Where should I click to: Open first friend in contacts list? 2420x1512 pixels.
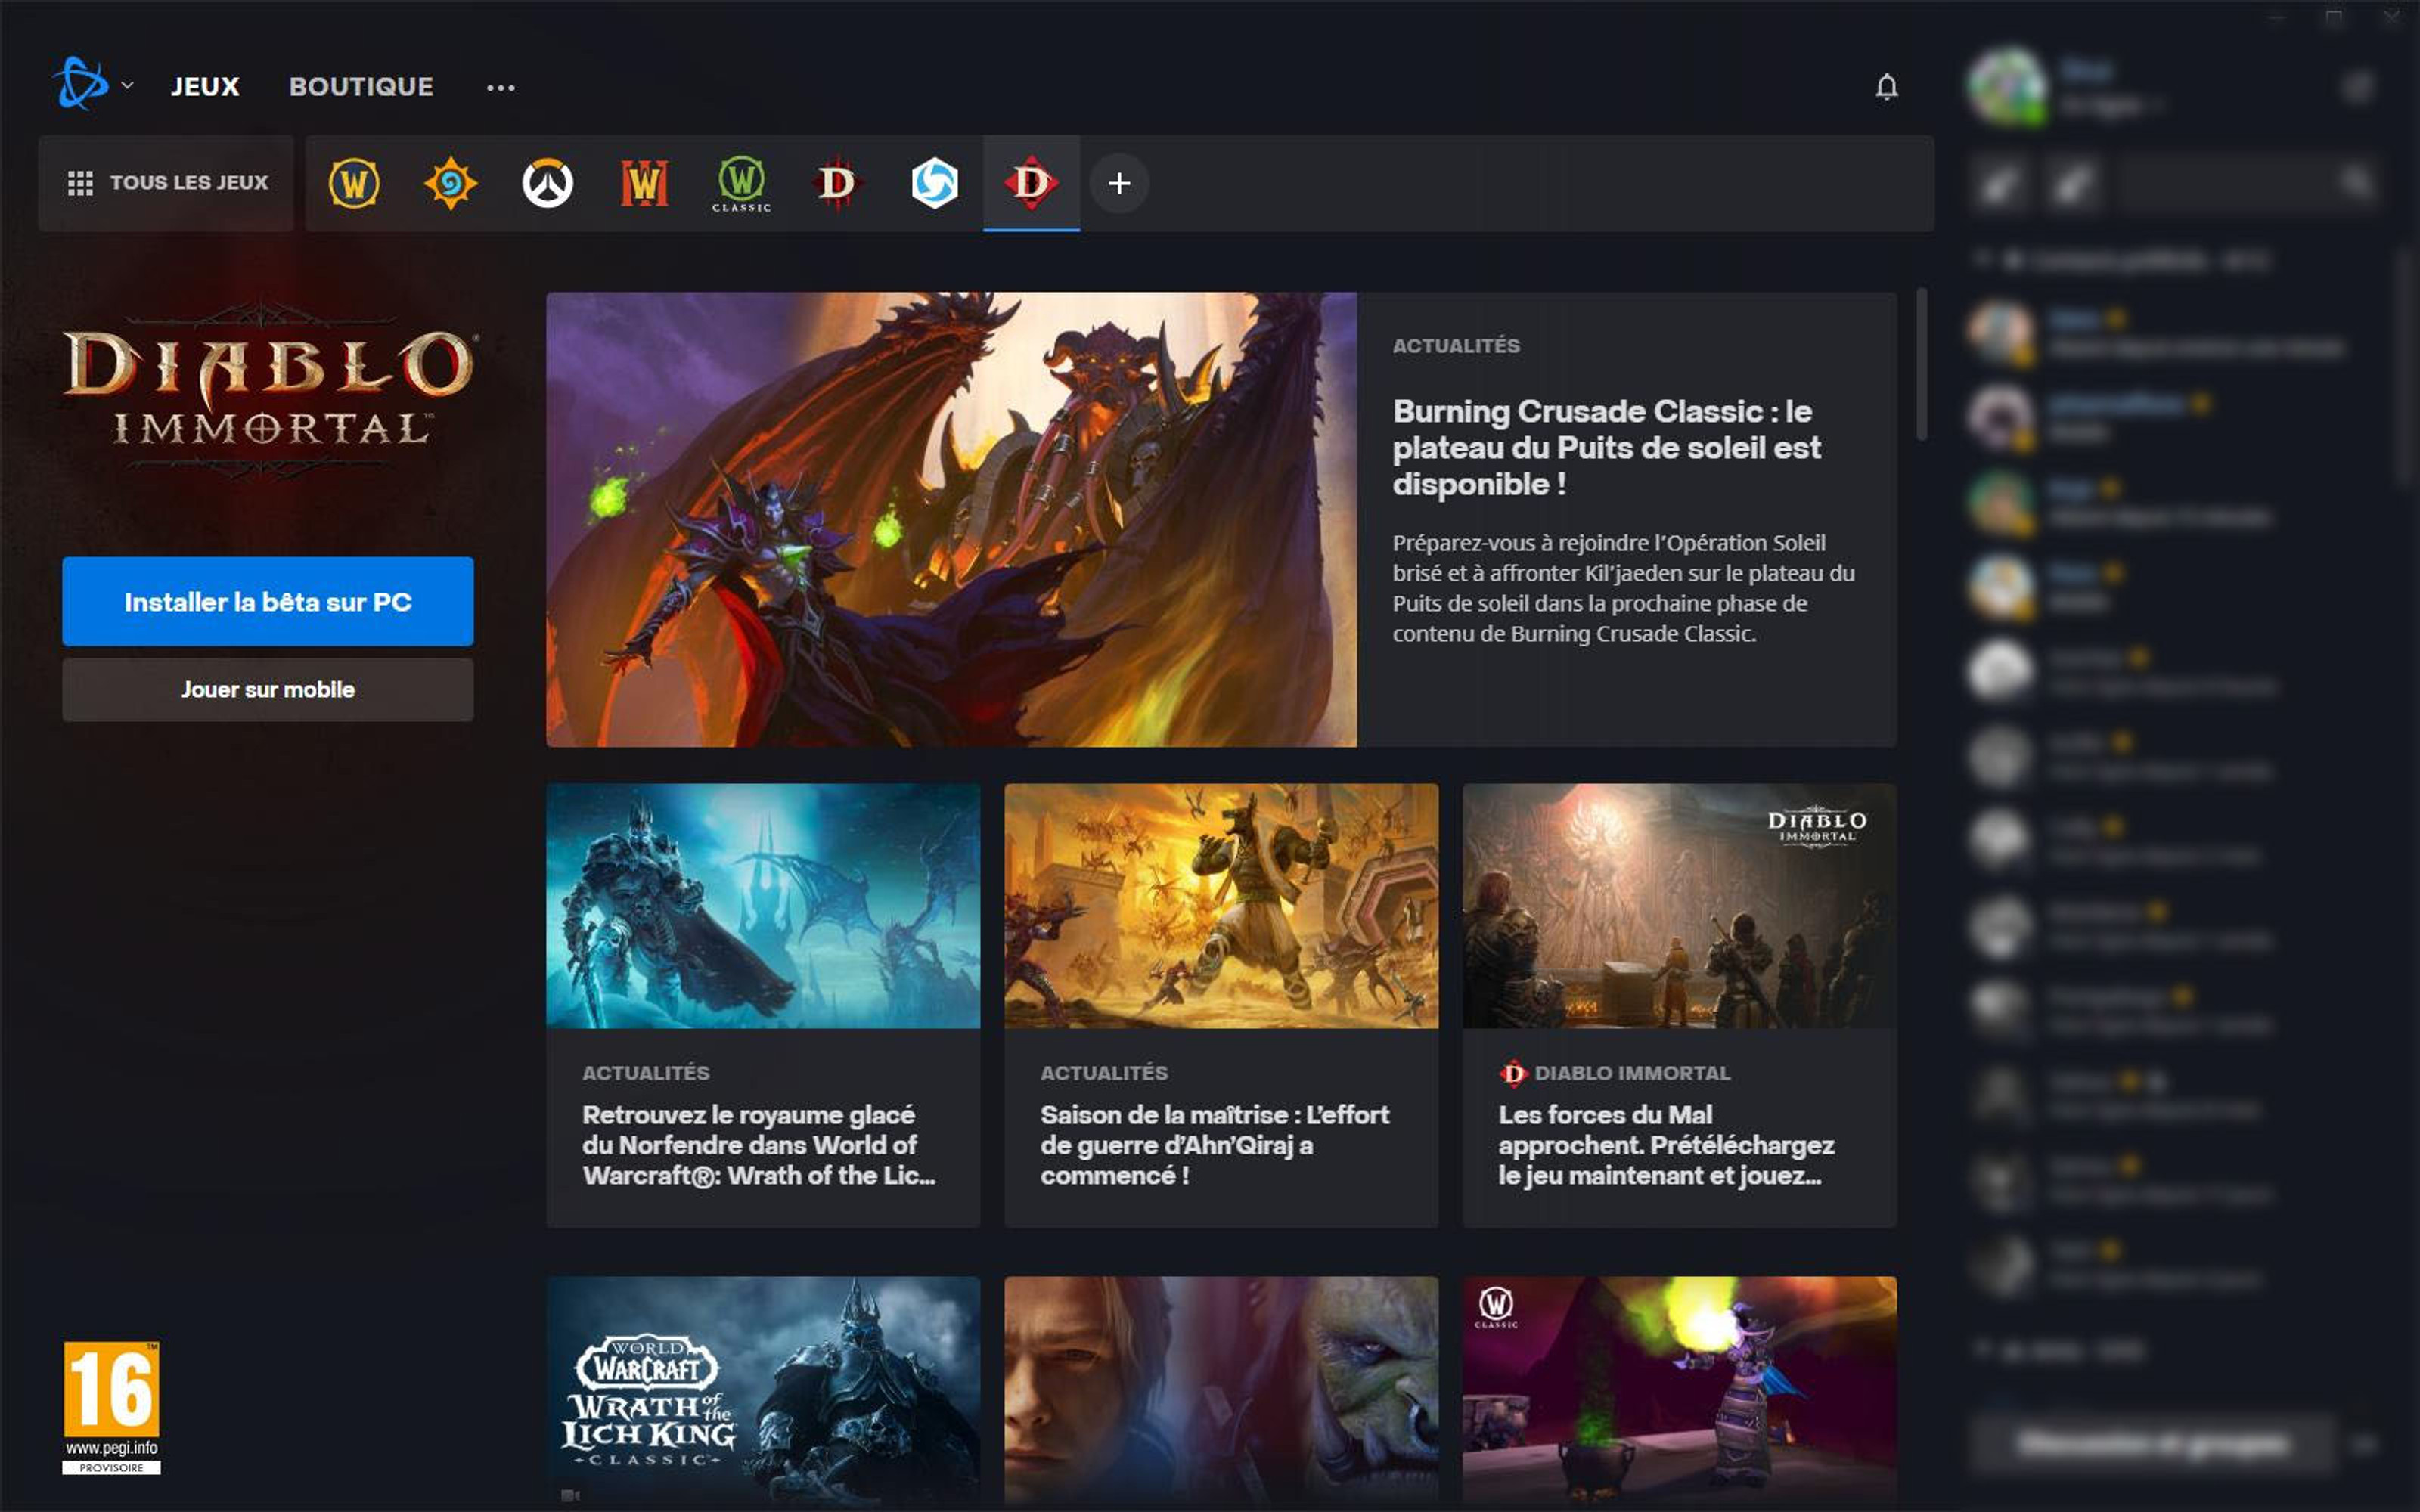[x=2170, y=333]
